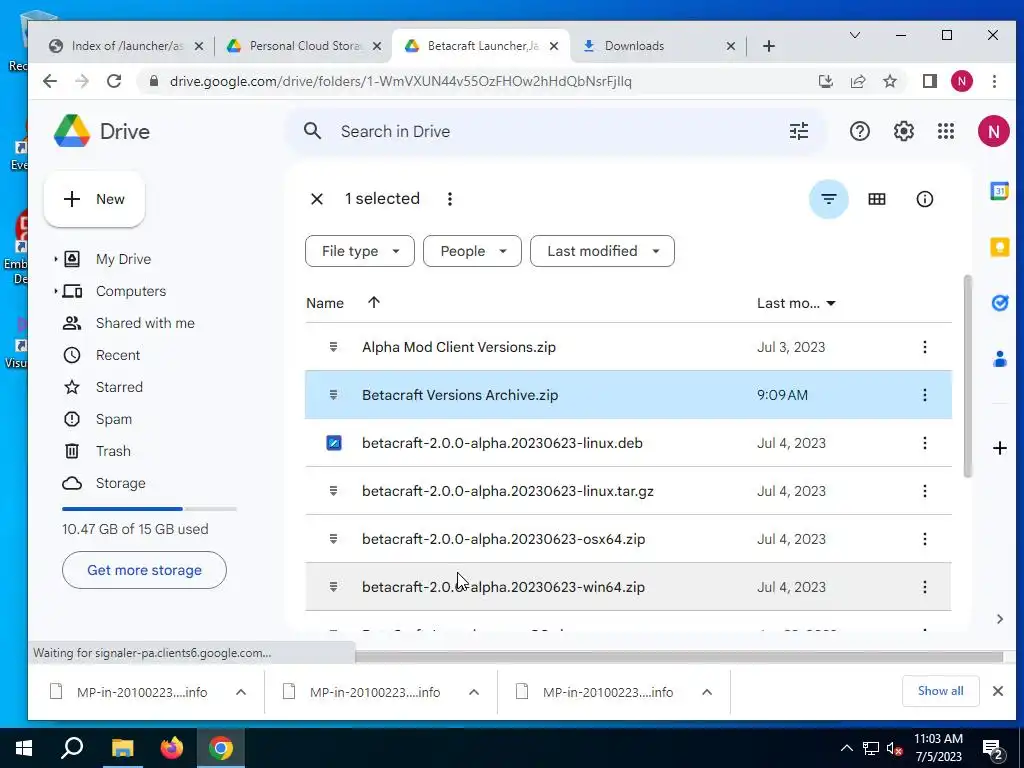The height and width of the screenshot is (768, 1024).
Task: Clear the selection with the X icon
Action: coord(317,199)
